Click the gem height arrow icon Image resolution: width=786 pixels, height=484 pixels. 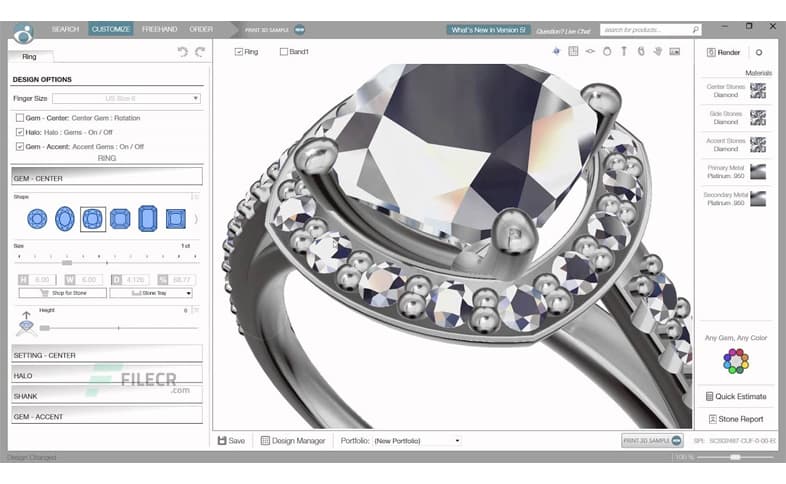26,324
